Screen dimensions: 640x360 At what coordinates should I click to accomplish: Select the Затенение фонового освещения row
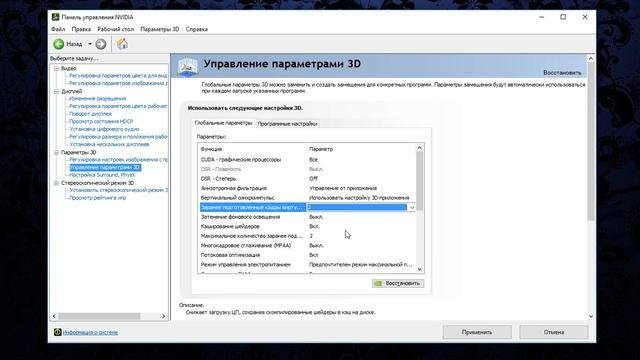click(x=307, y=217)
